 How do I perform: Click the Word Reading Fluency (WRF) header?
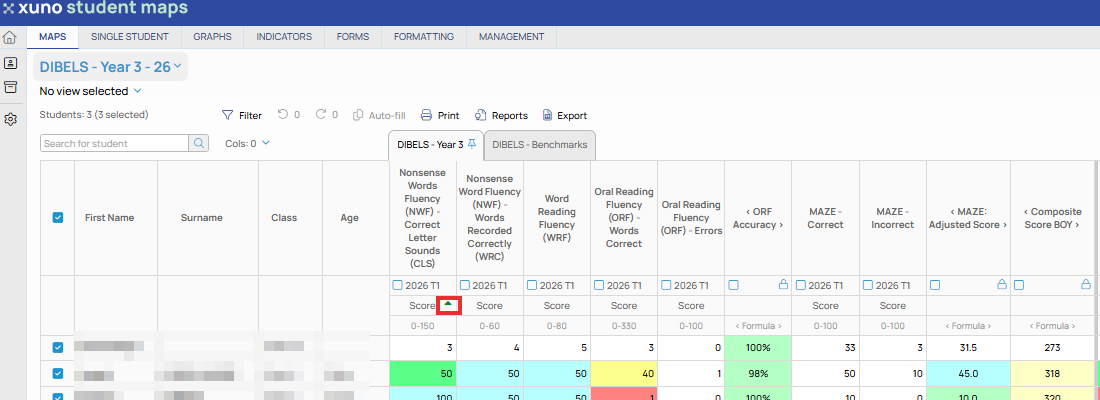pyautogui.click(x=557, y=218)
